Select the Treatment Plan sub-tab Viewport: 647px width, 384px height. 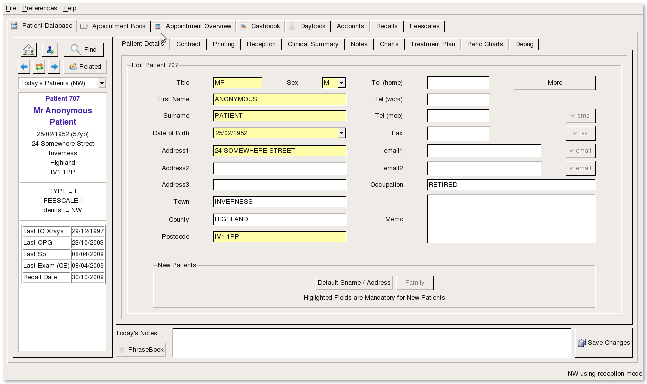point(433,44)
